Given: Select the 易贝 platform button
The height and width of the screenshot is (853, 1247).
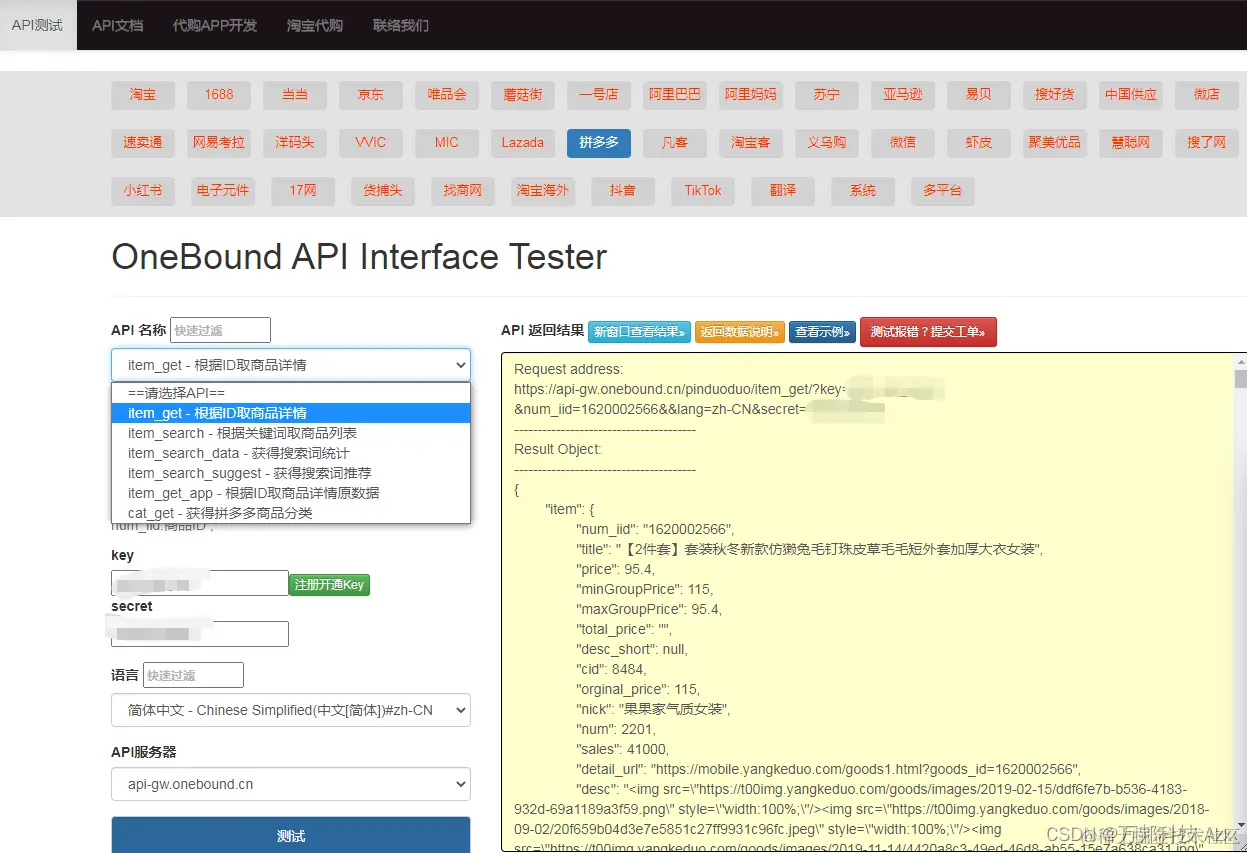Looking at the screenshot, I should click(979, 95).
